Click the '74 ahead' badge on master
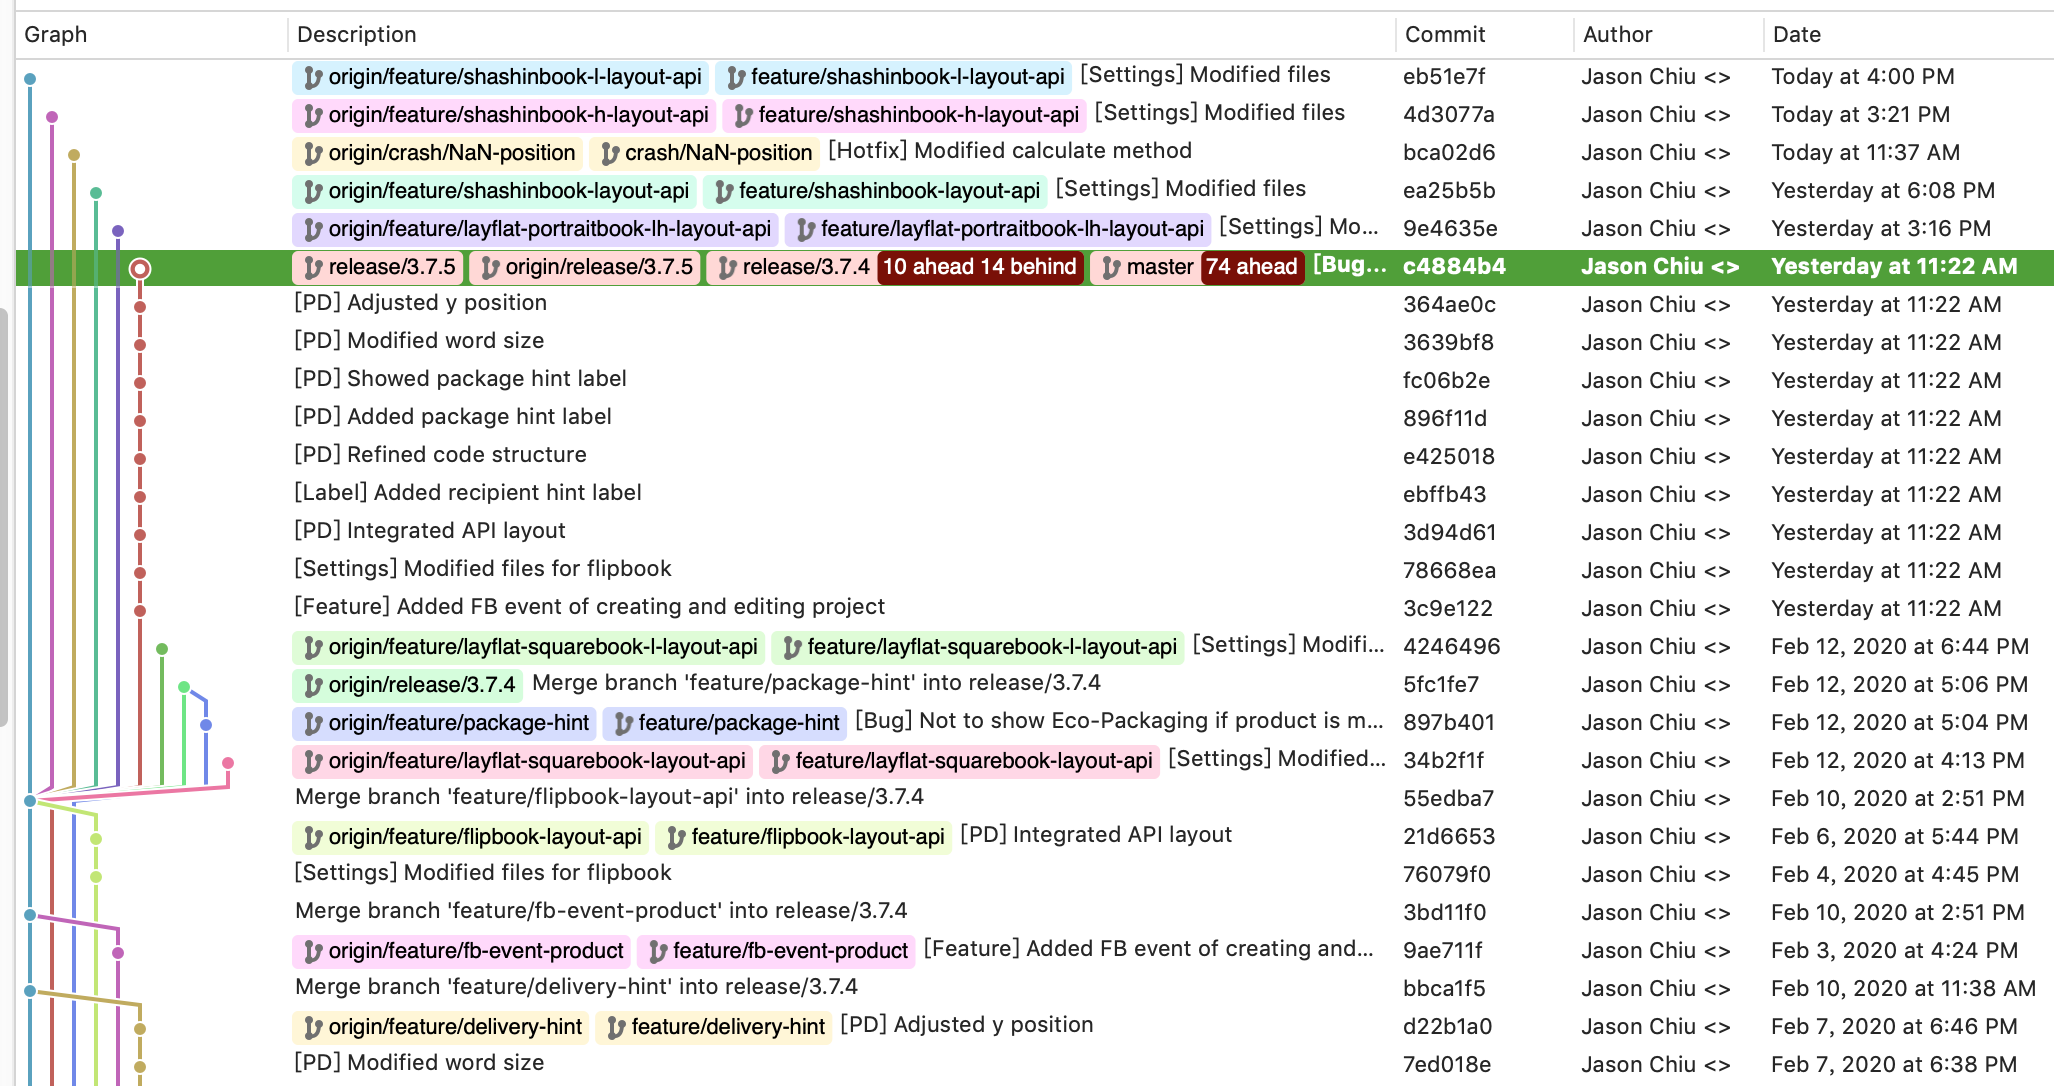Image resolution: width=2054 pixels, height=1086 pixels. coord(1251,267)
